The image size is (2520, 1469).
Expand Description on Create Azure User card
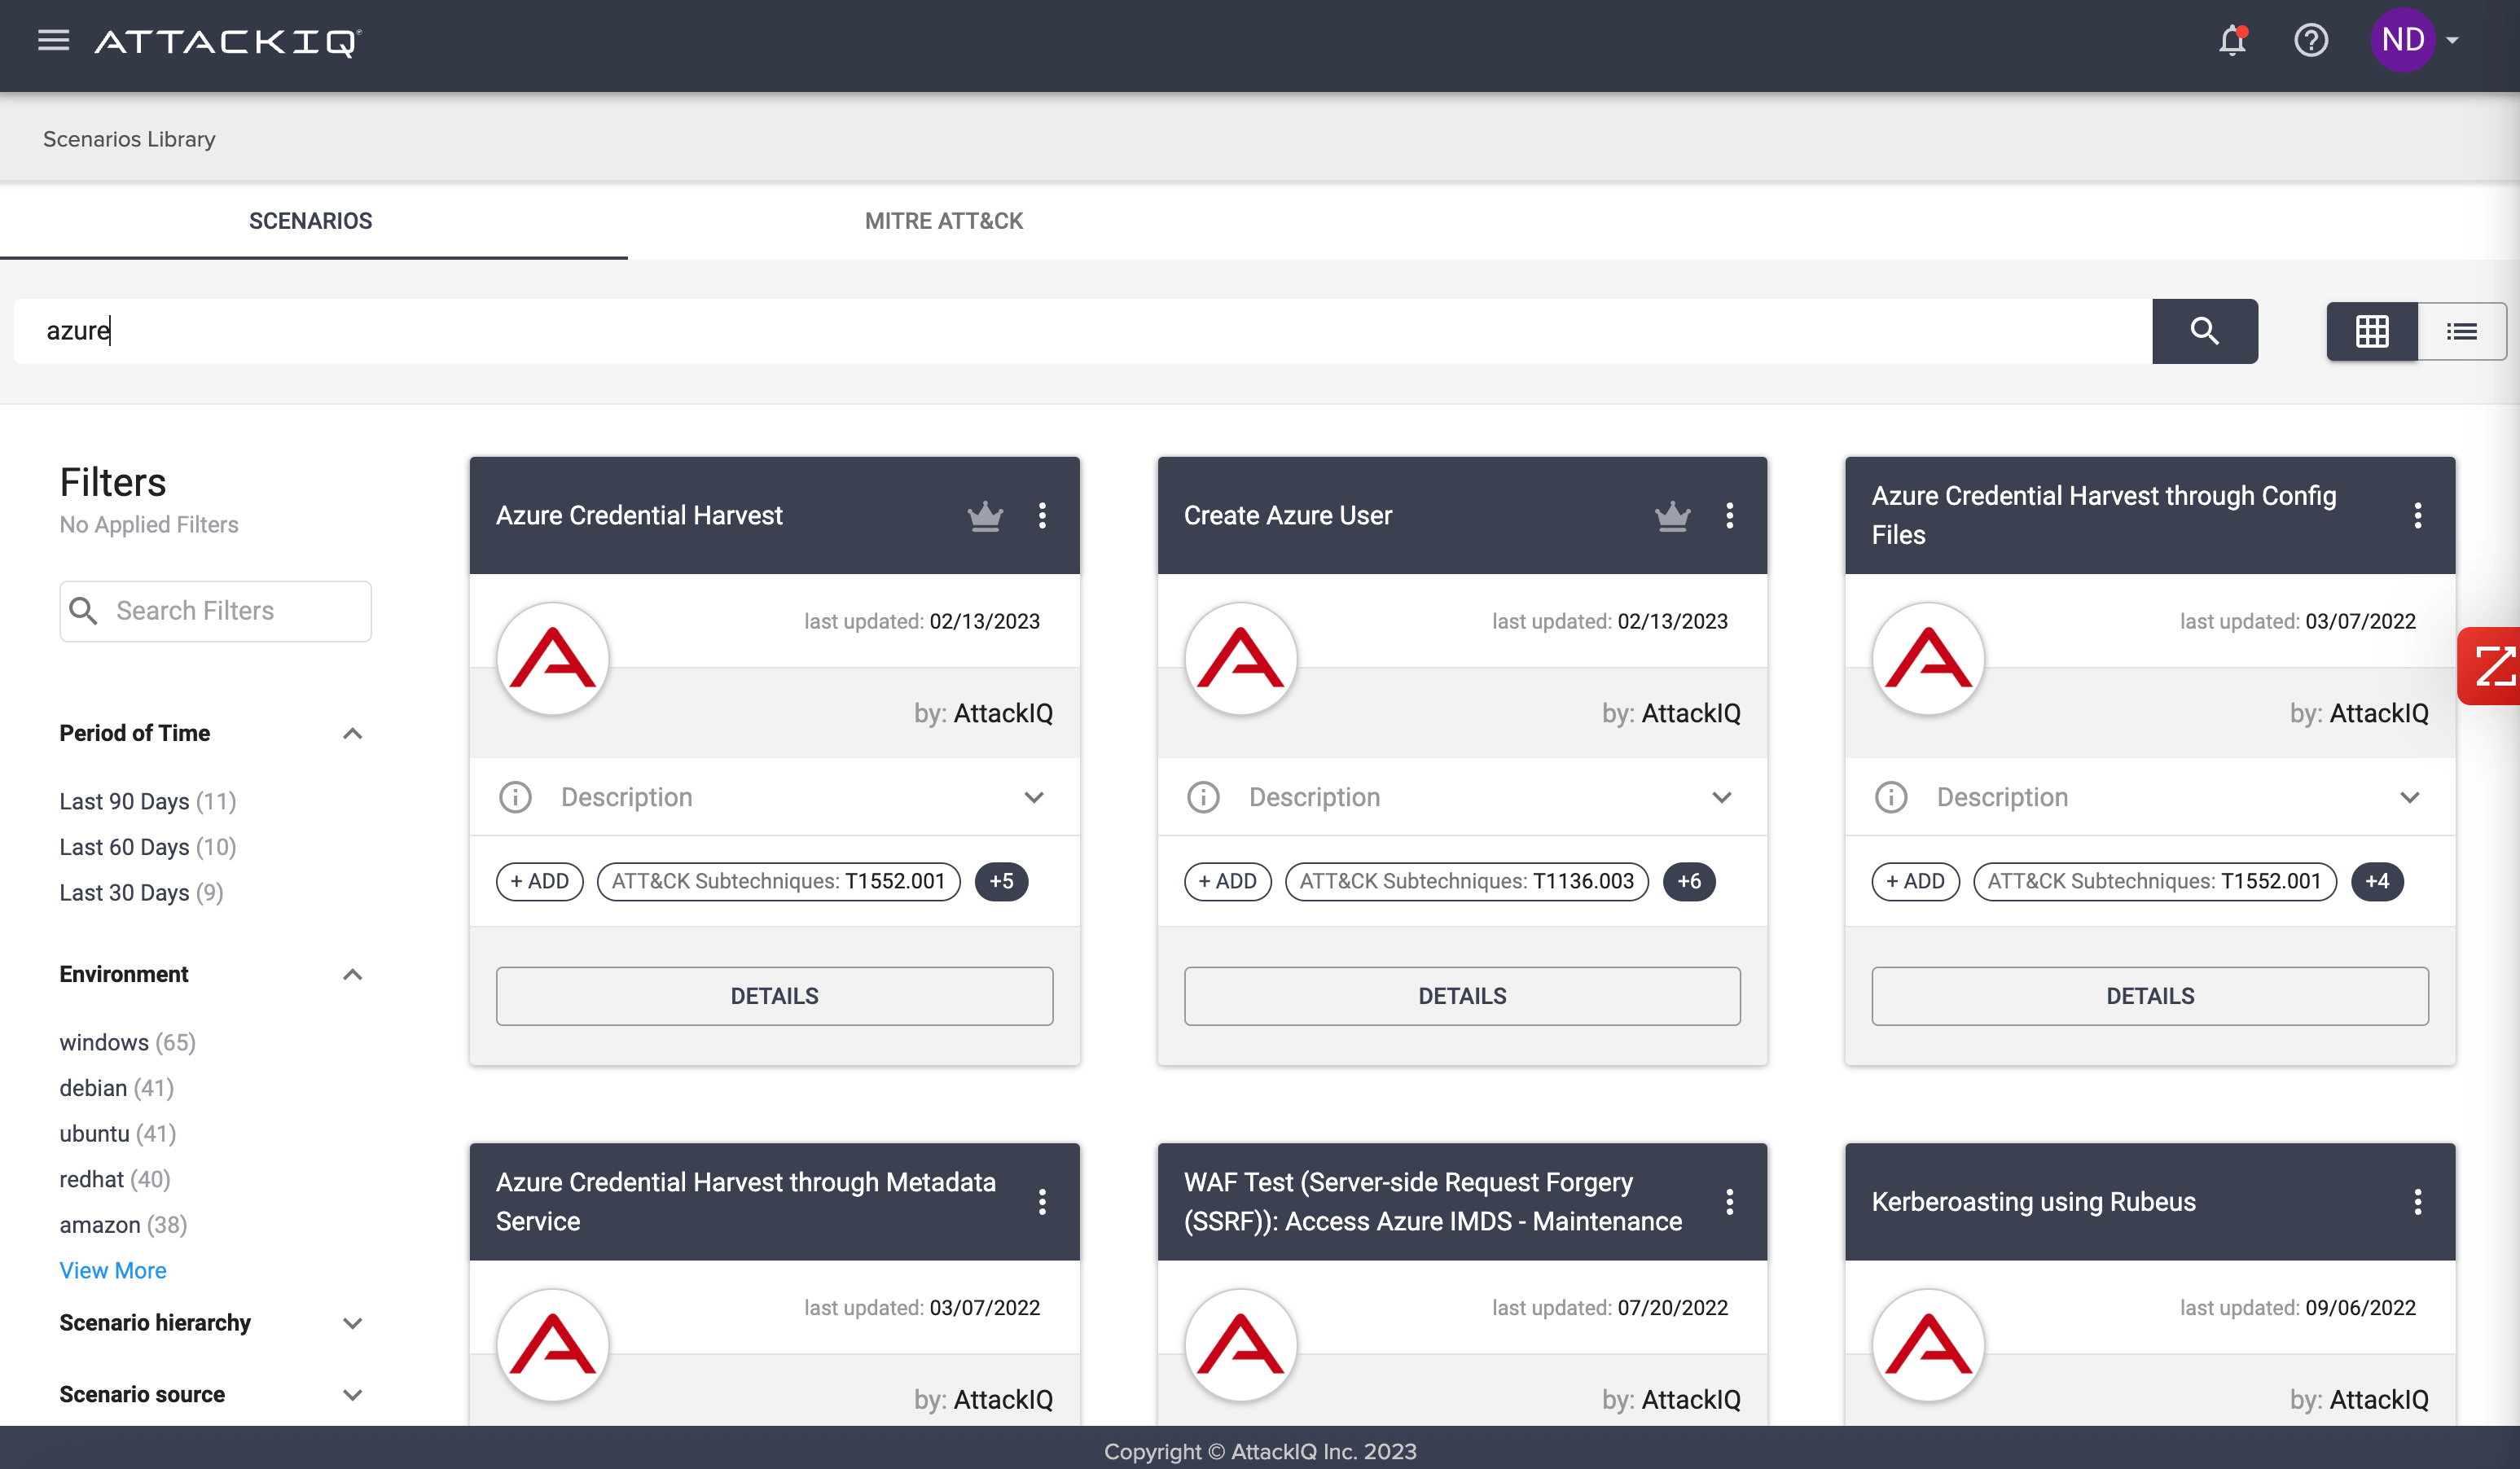click(x=1721, y=797)
